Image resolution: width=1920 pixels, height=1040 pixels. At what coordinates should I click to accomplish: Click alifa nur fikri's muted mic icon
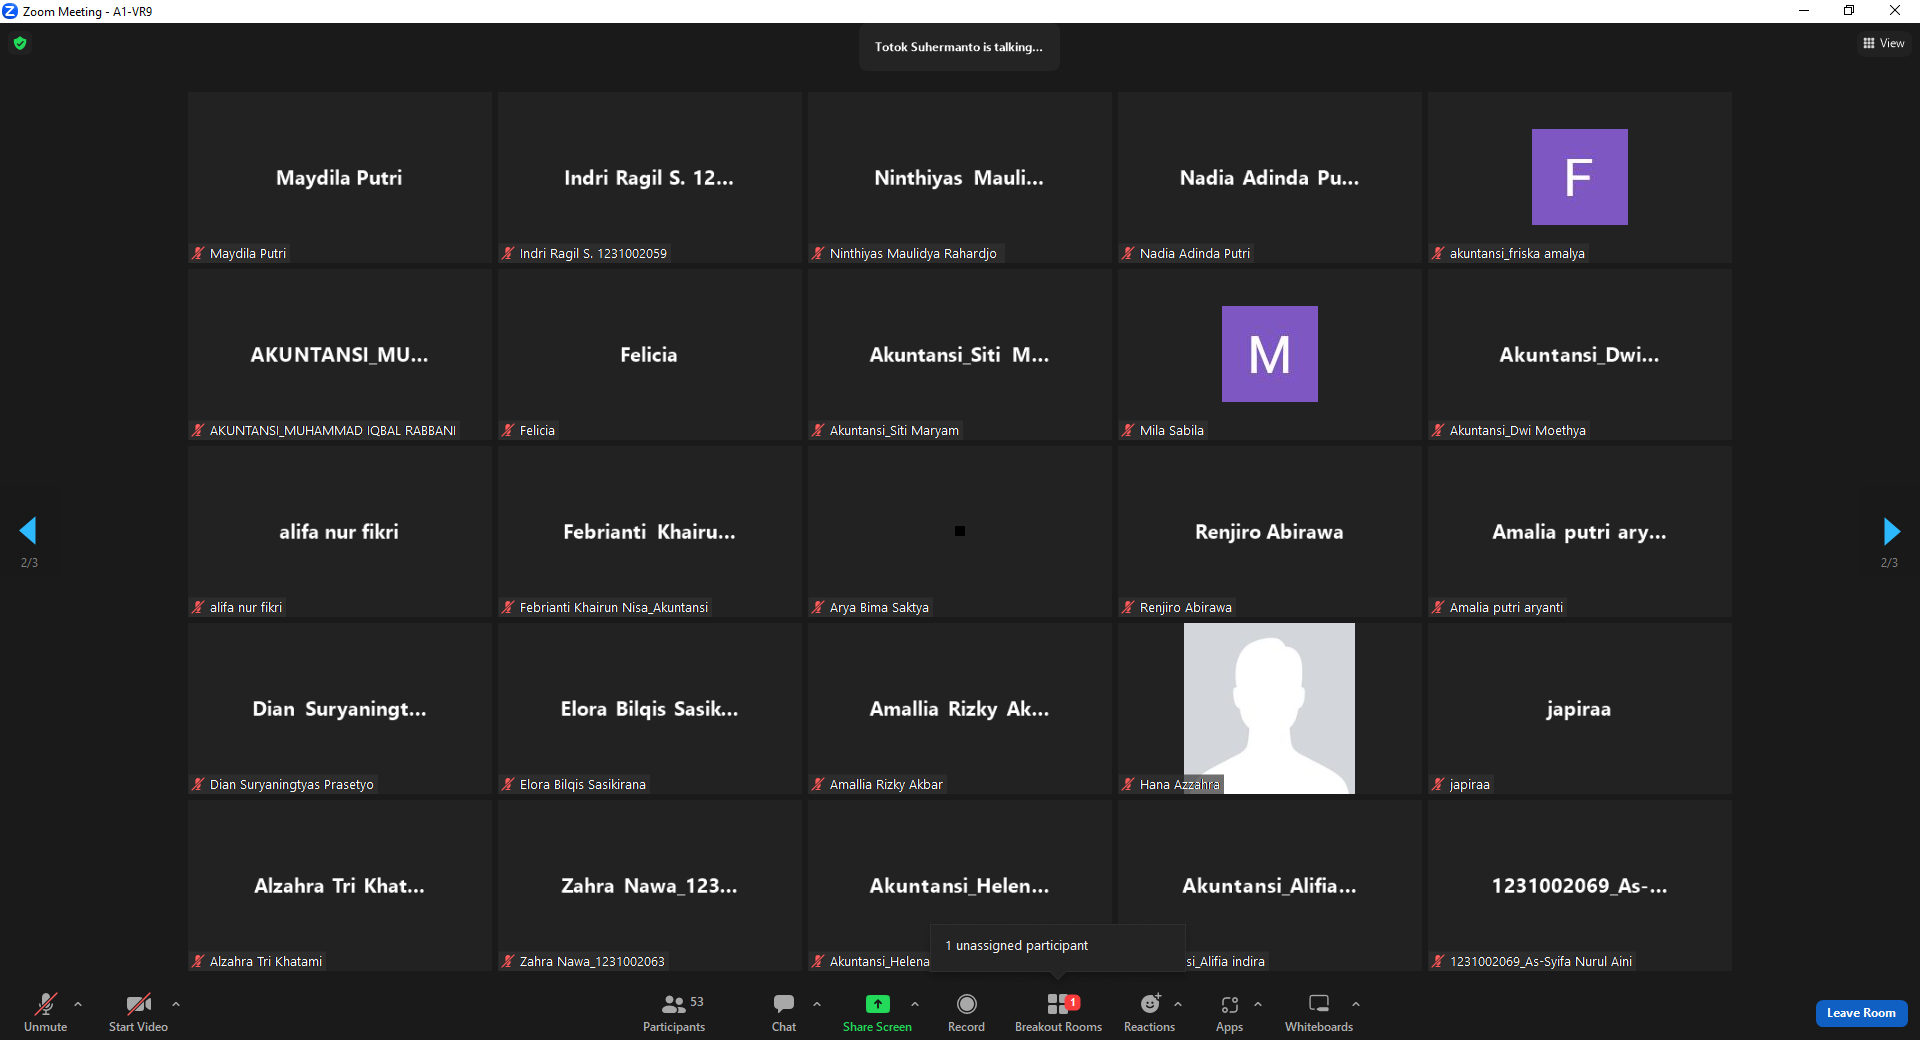(198, 607)
